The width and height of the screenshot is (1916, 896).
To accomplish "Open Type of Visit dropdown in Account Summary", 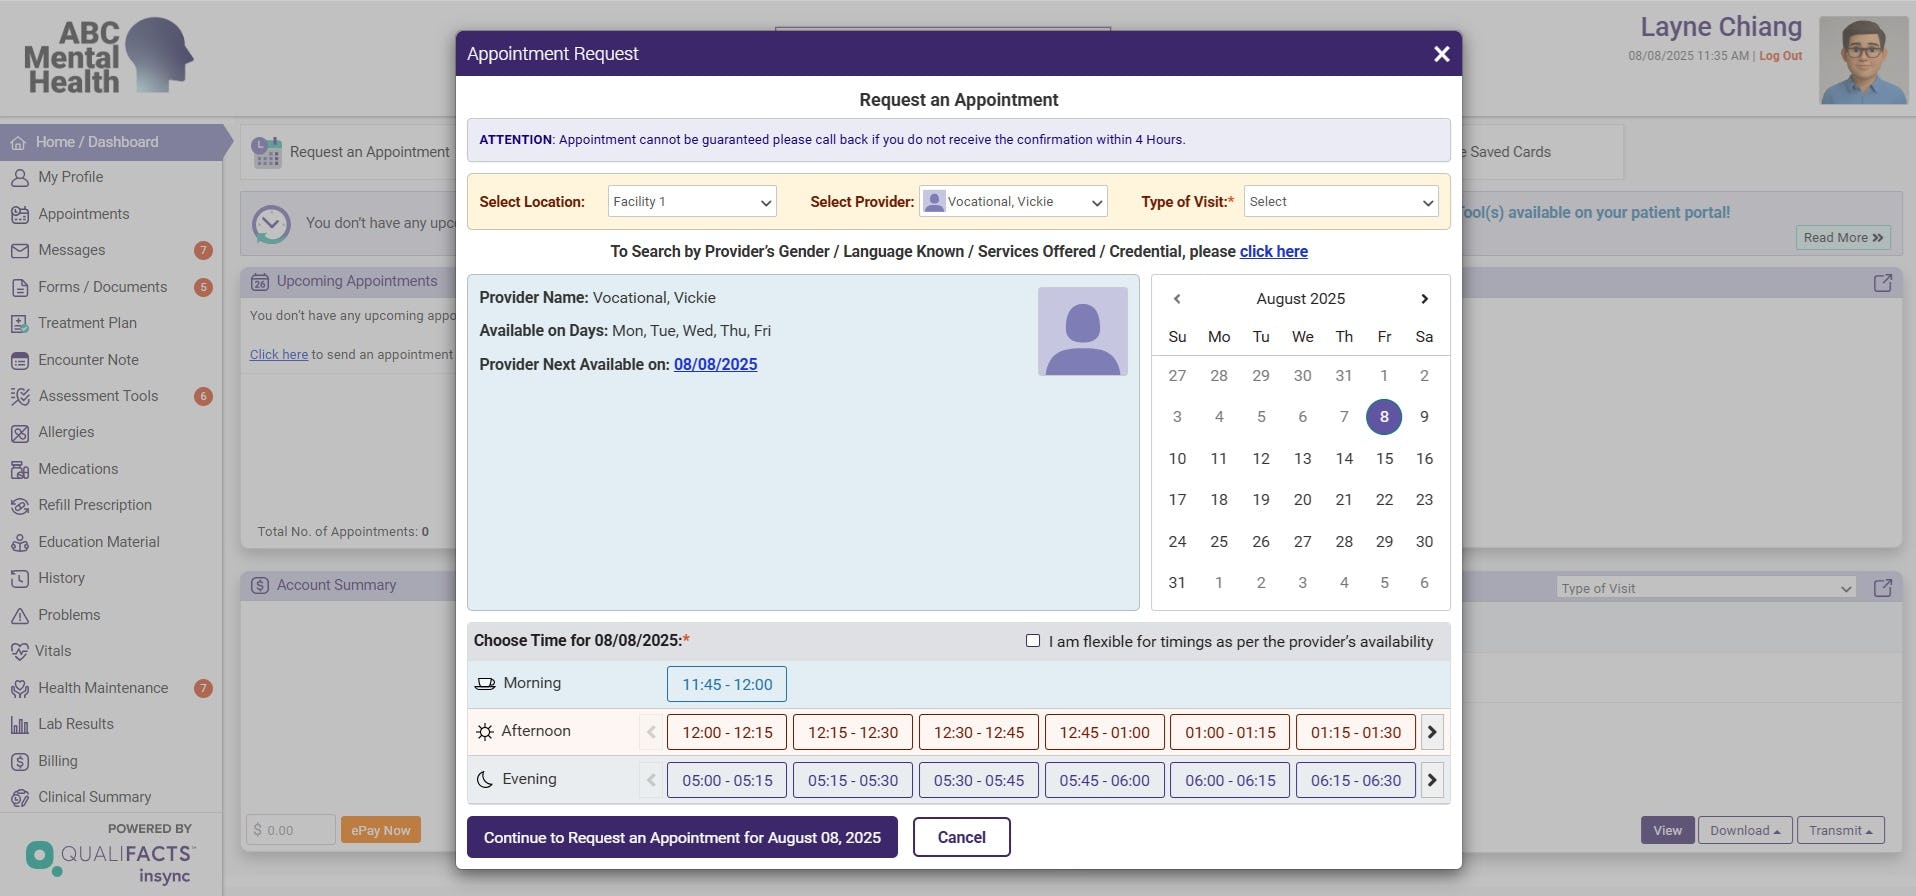I will pyautogui.click(x=1706, y=588).
